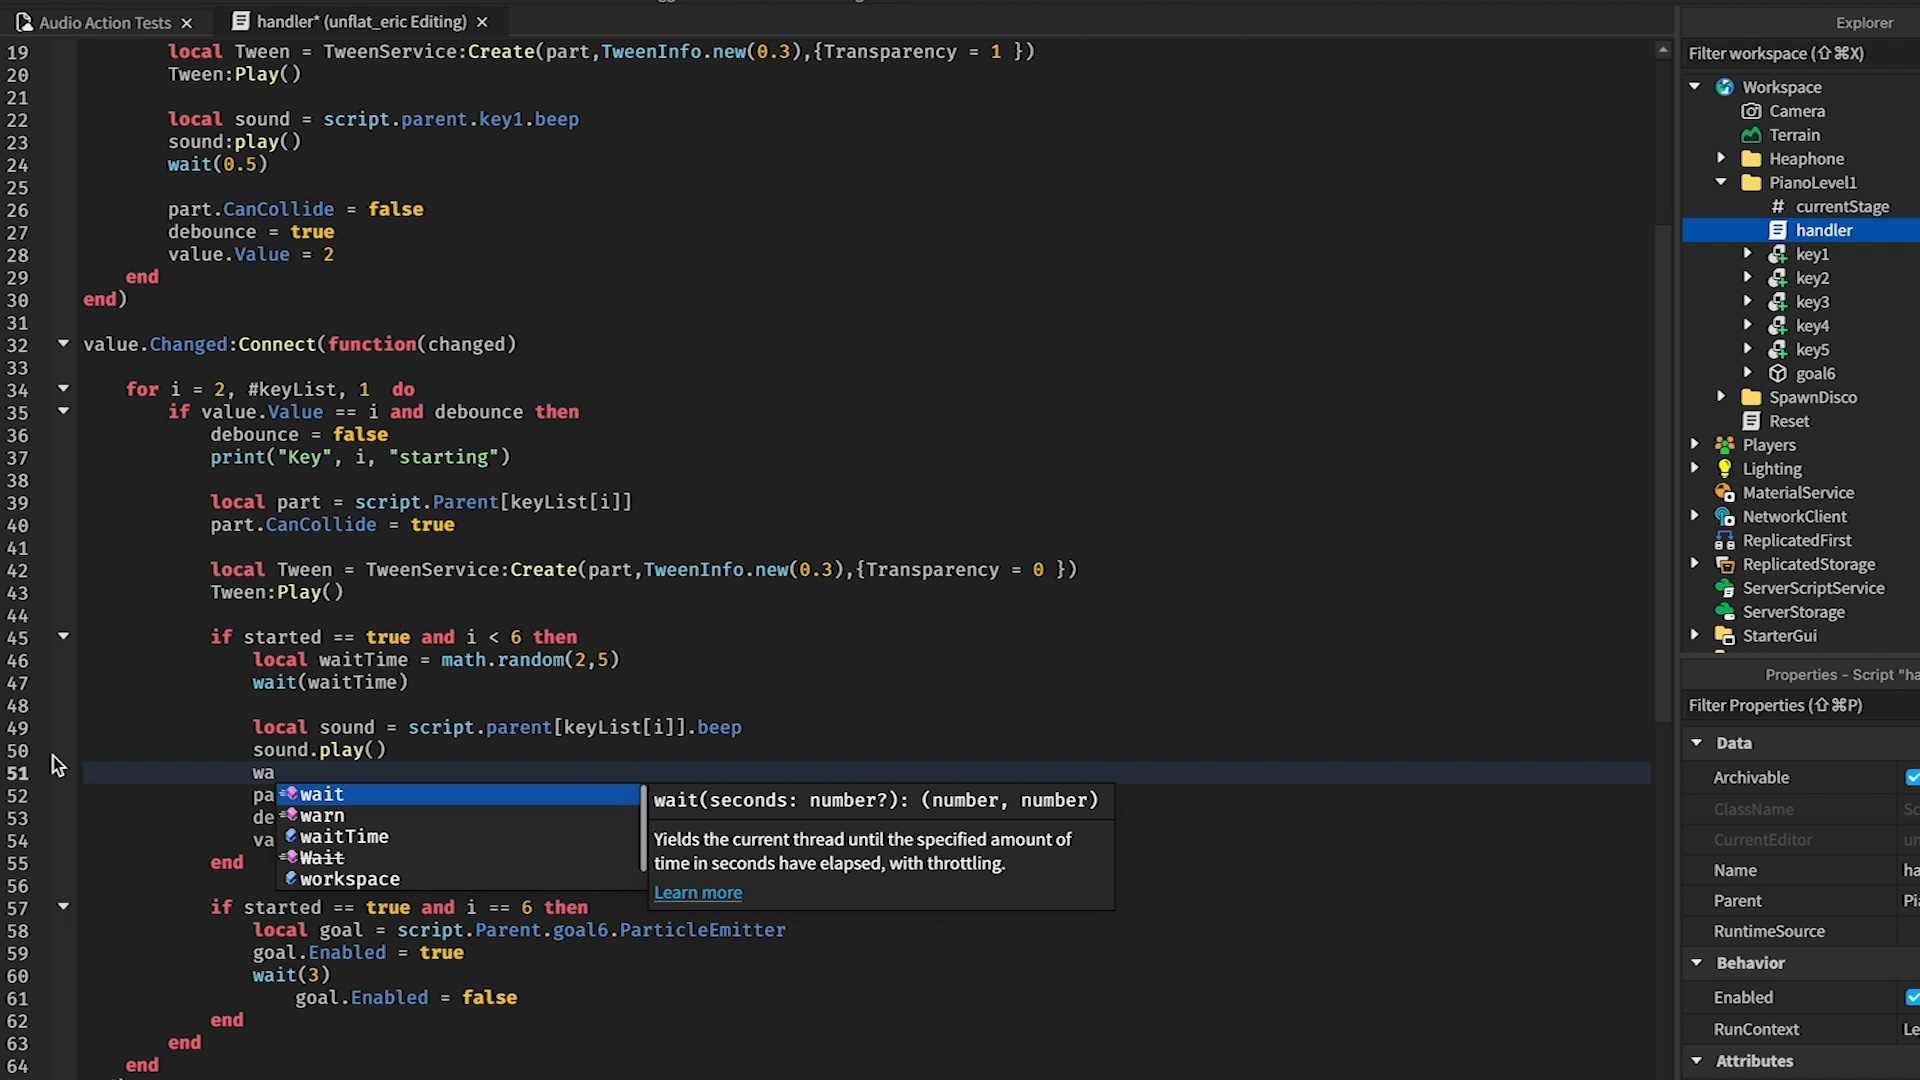Image resolution: width=1920 pixels, height=1080 pixels.
Task: Select the Reset script icon
Action: (x=1751, y=421)
